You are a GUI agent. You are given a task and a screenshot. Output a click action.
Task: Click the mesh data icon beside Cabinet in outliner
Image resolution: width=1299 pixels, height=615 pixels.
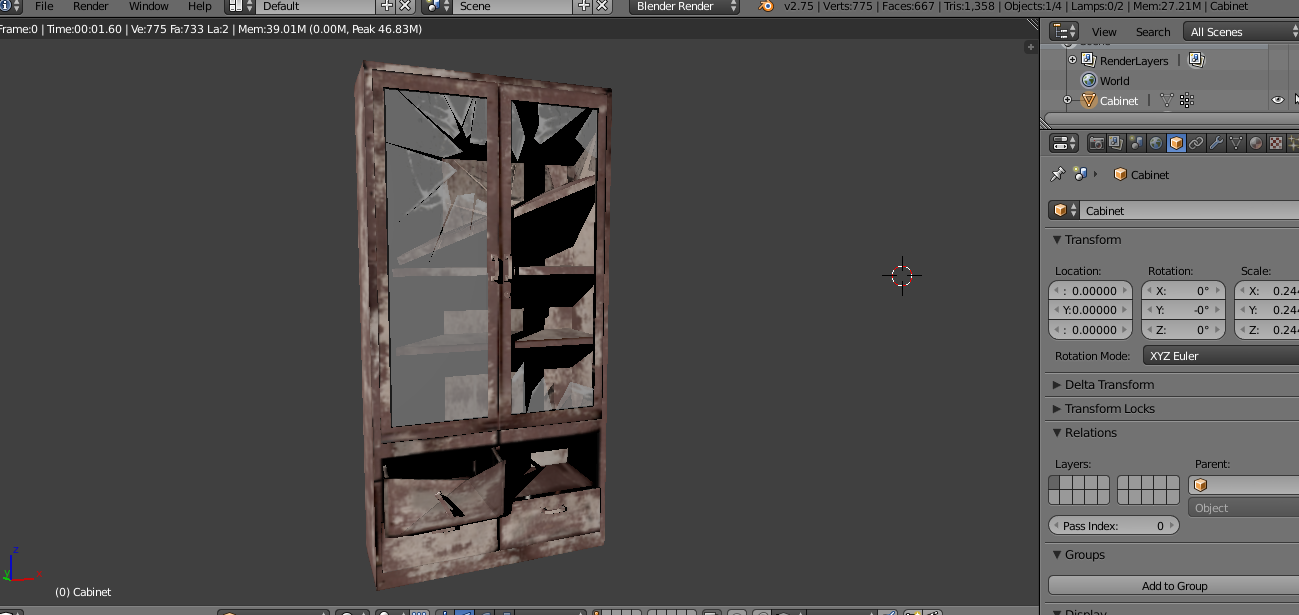click(x=1166, y=100)
